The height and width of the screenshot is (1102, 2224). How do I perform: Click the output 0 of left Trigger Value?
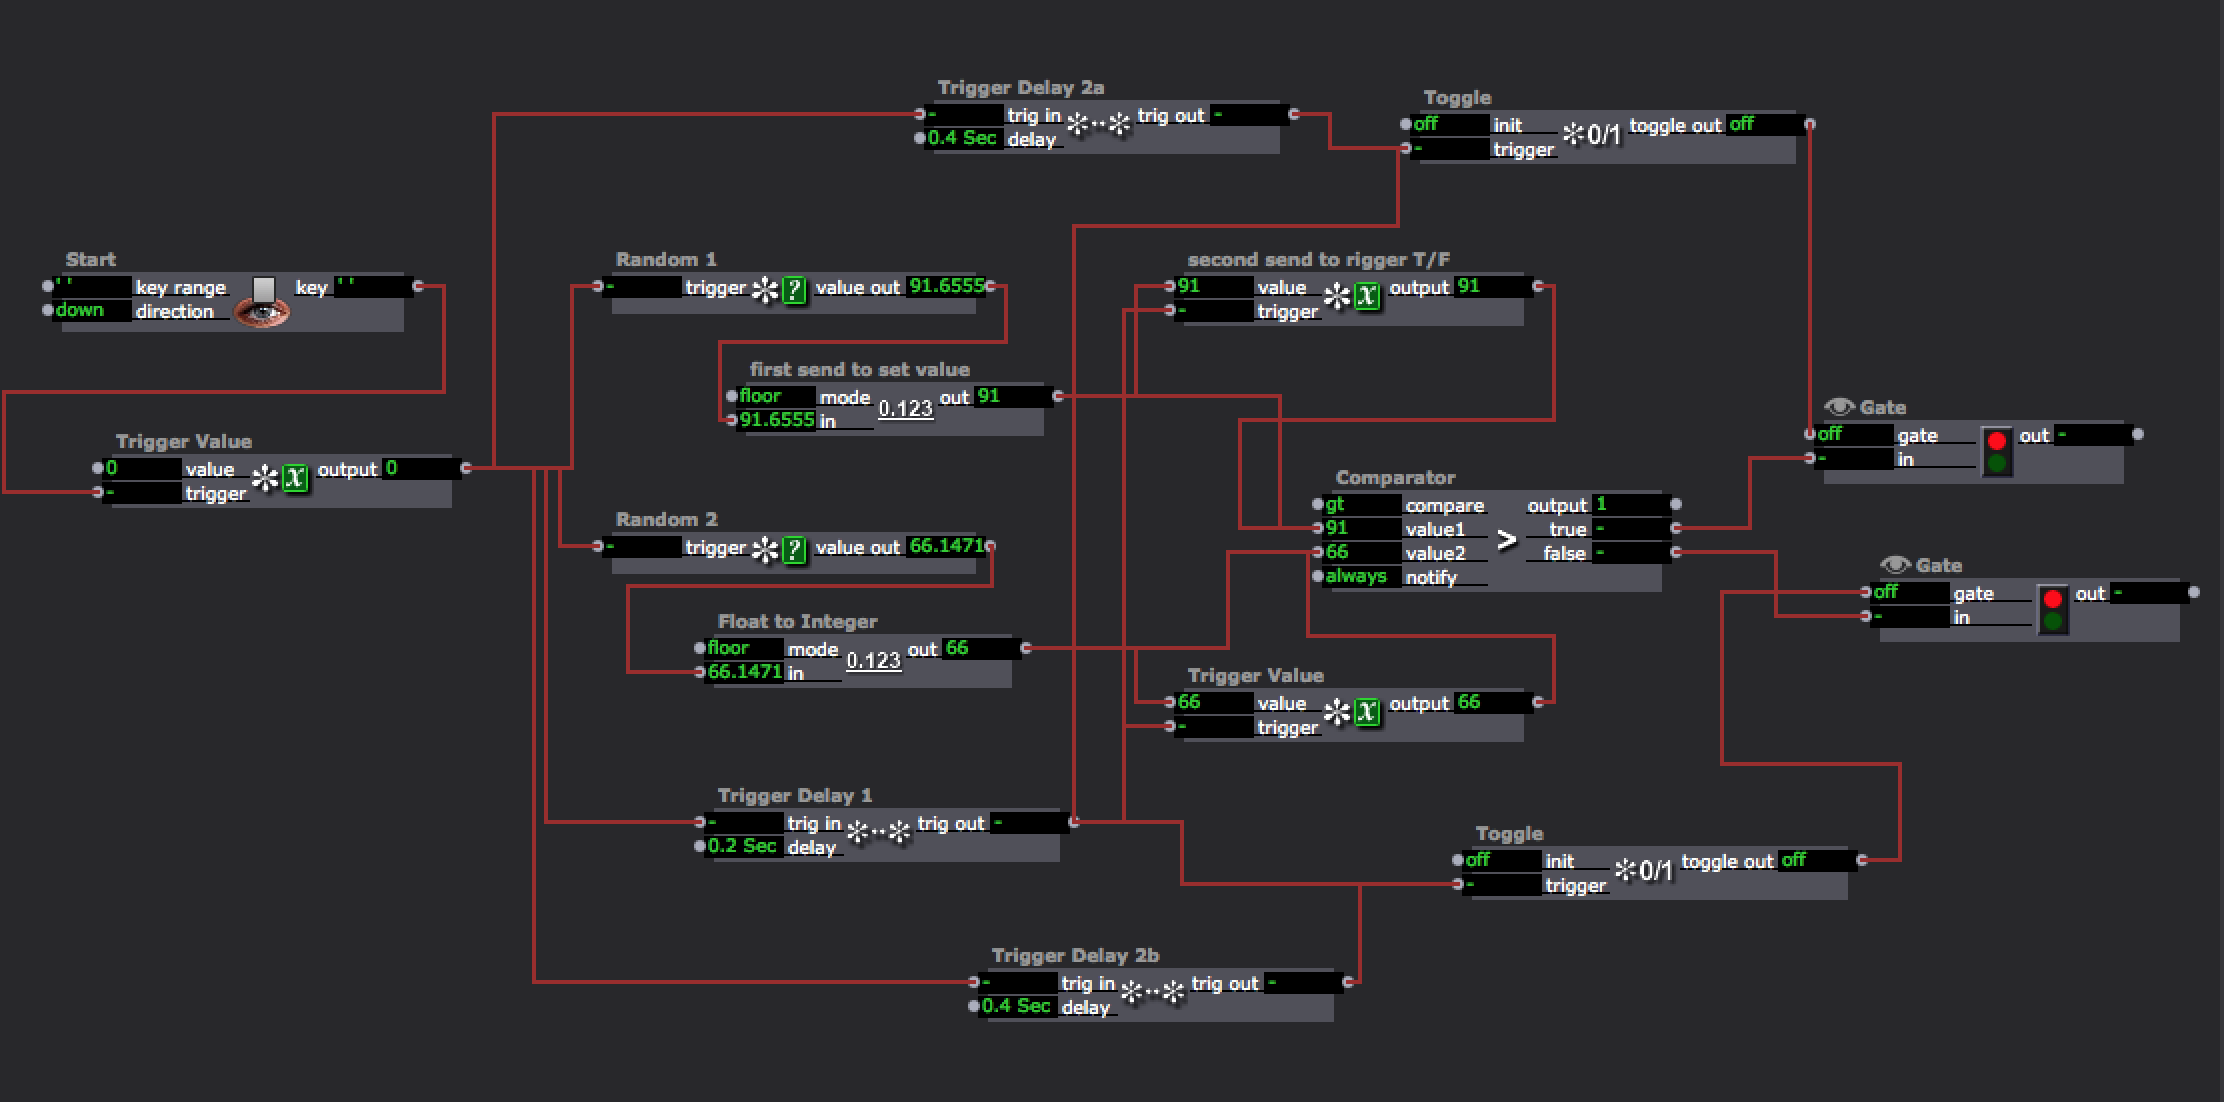point(422,469)
